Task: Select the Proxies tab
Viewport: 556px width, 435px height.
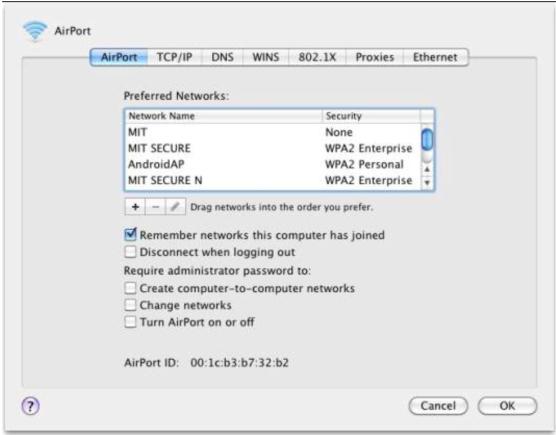Action: pyautogui.click(x=375, y=57)
